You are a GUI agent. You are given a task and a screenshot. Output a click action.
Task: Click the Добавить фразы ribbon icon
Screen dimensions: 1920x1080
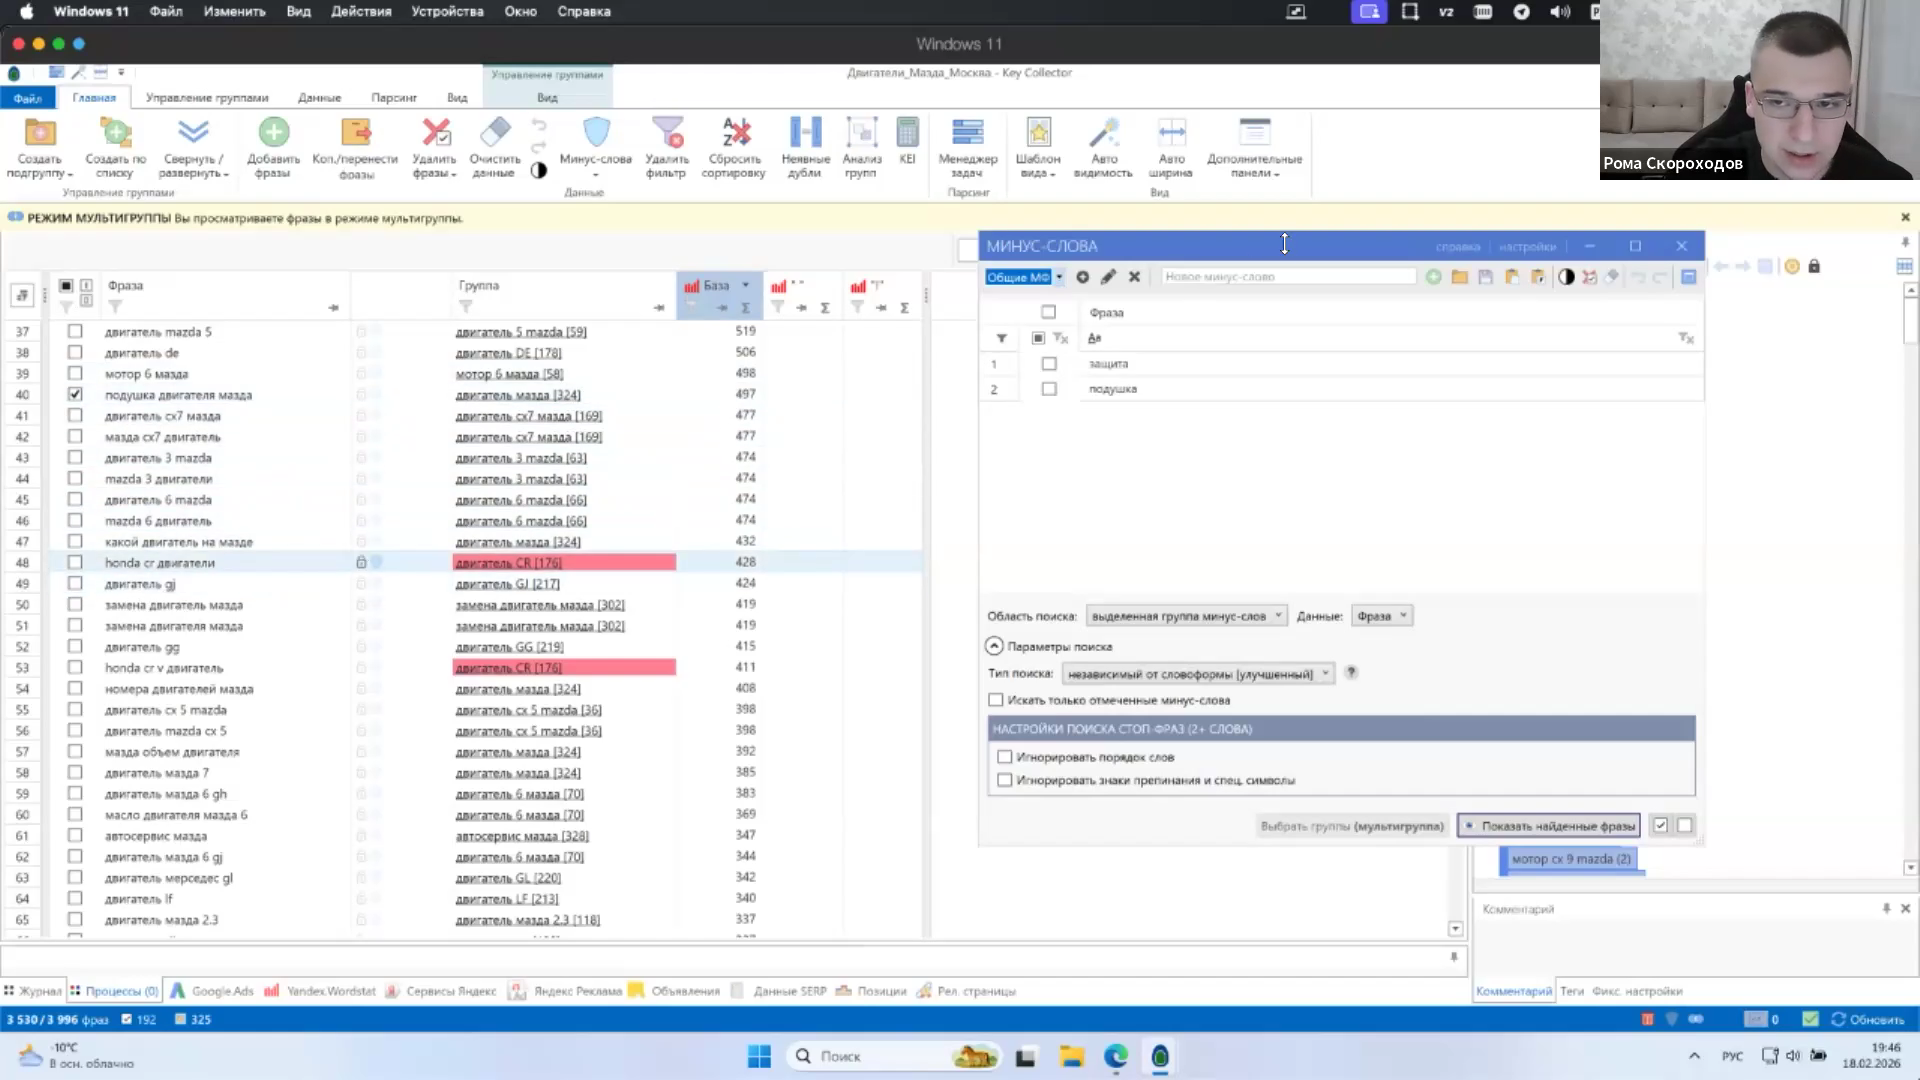[x=273, y=133]
